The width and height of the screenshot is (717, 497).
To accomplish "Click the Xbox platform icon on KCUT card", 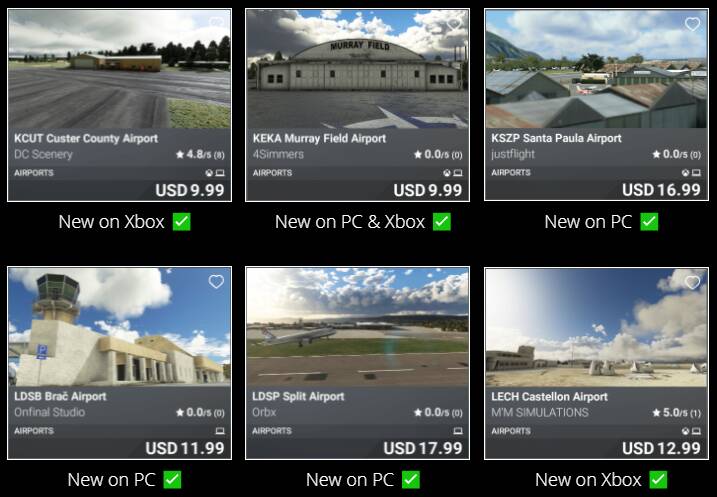I will pos(209,173).
